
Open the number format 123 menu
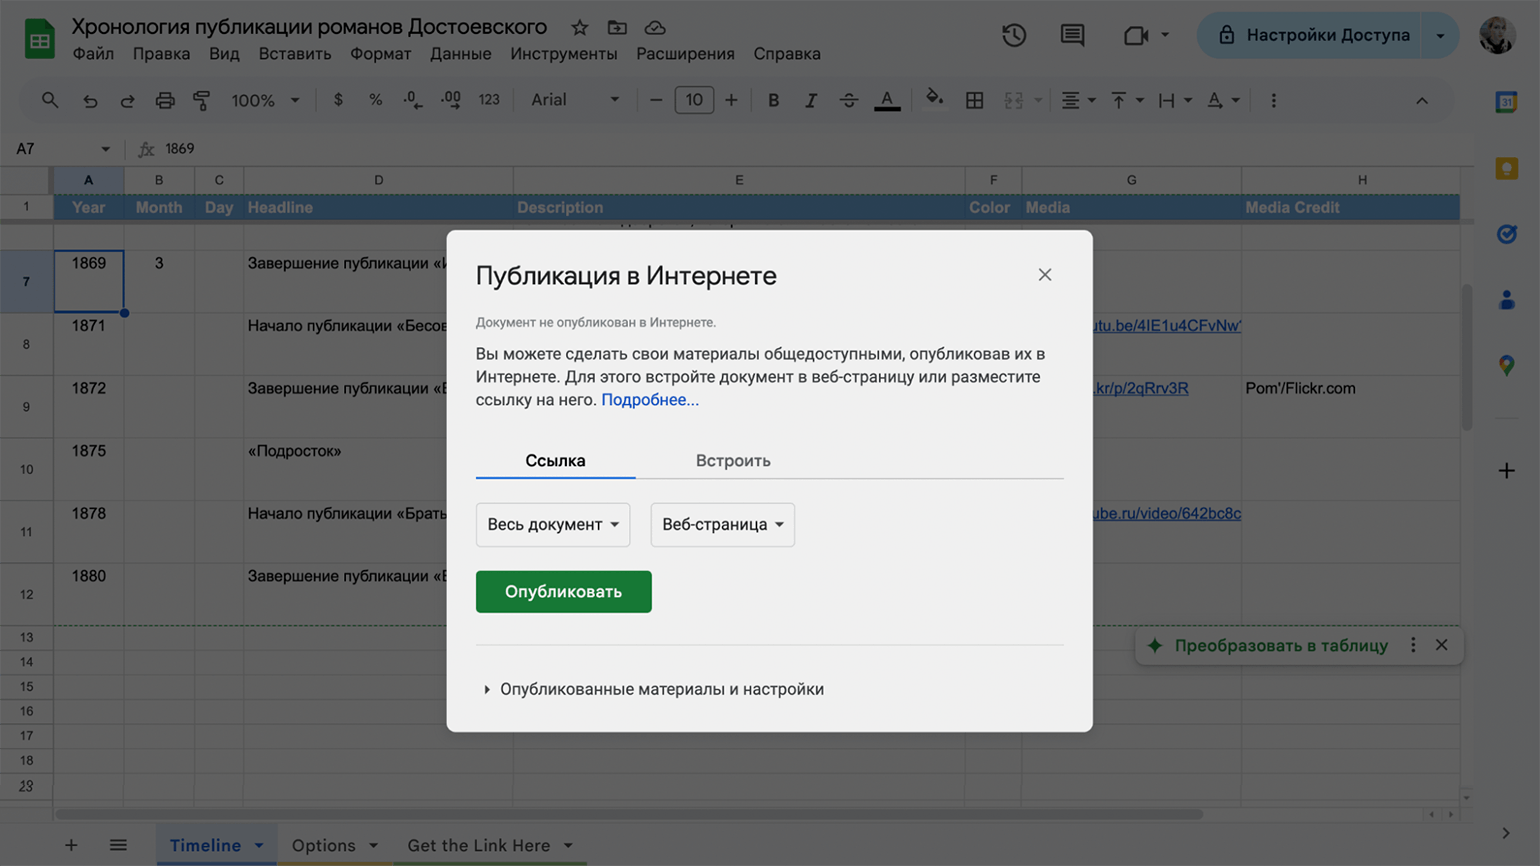click(489, 100)
